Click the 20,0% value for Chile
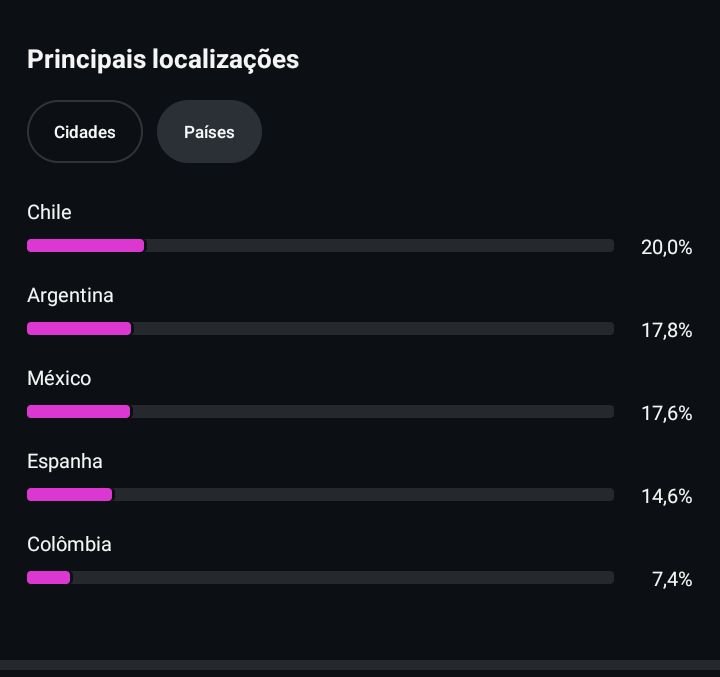Viewport: 720px width, 677px height. pyautogui.click(x=666, y=247)
